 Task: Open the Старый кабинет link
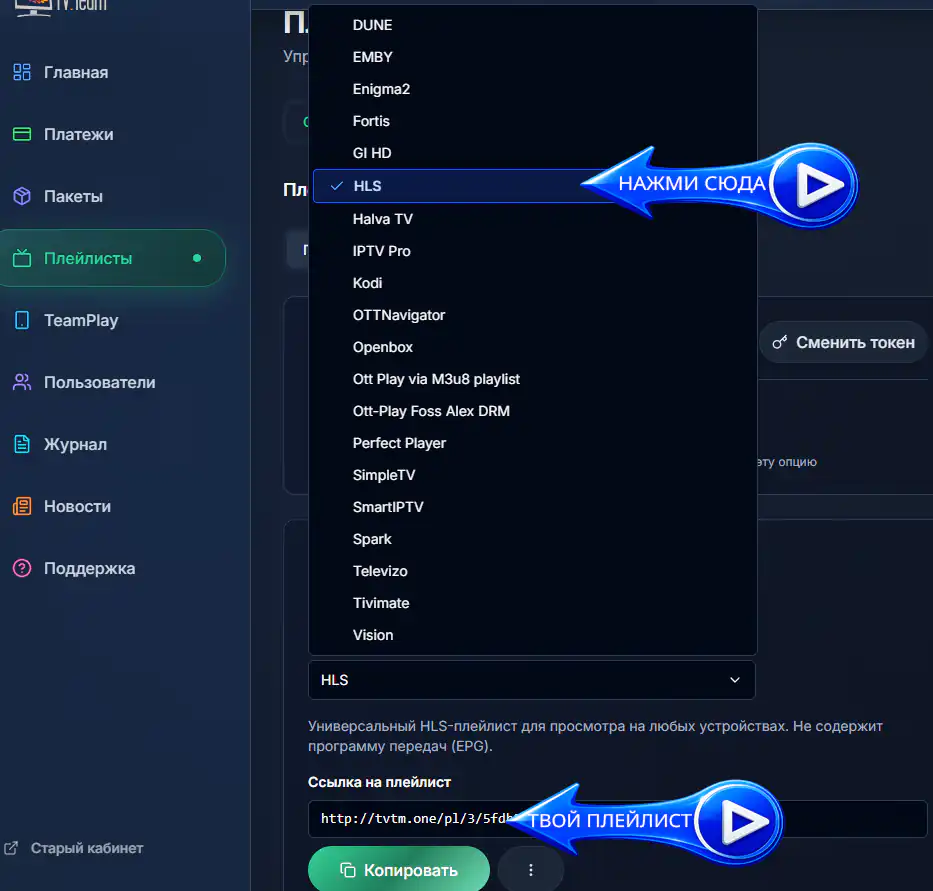(74, 848)
